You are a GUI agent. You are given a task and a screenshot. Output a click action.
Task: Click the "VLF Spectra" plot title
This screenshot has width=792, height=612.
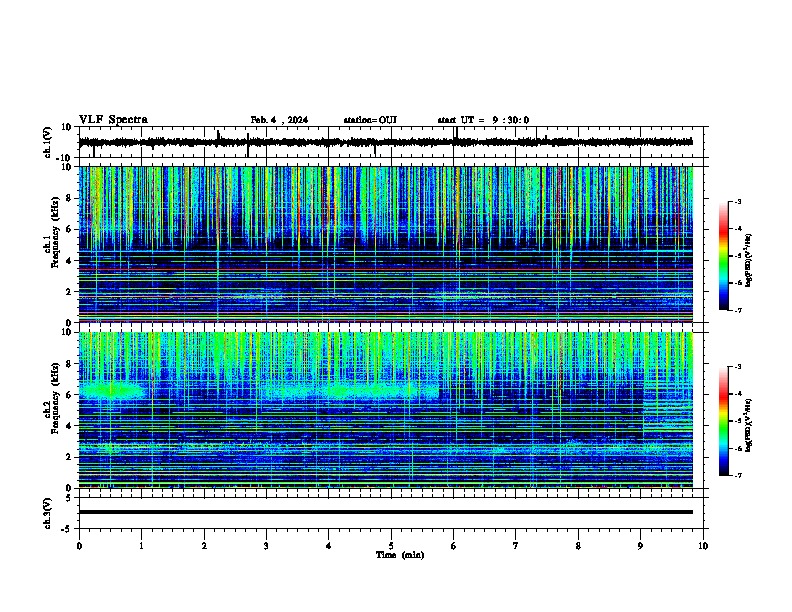click(113, 120)
